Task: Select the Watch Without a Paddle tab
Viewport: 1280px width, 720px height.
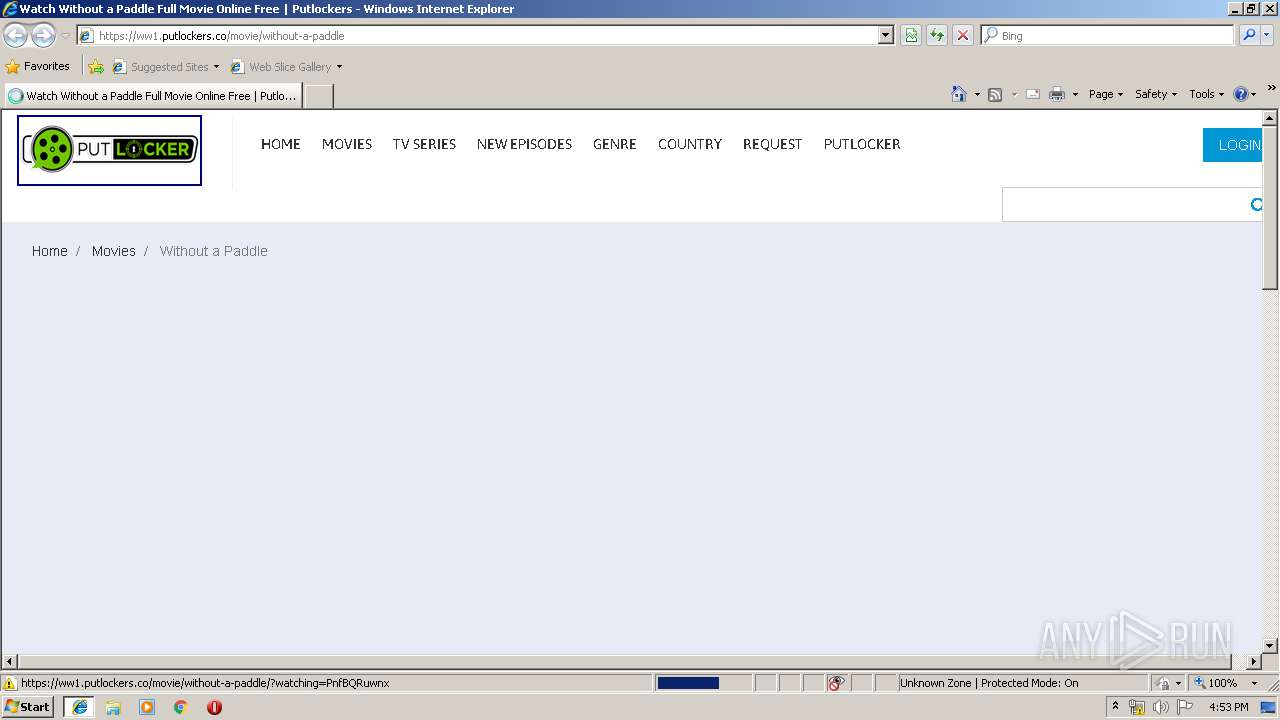Action: (153, 96)
